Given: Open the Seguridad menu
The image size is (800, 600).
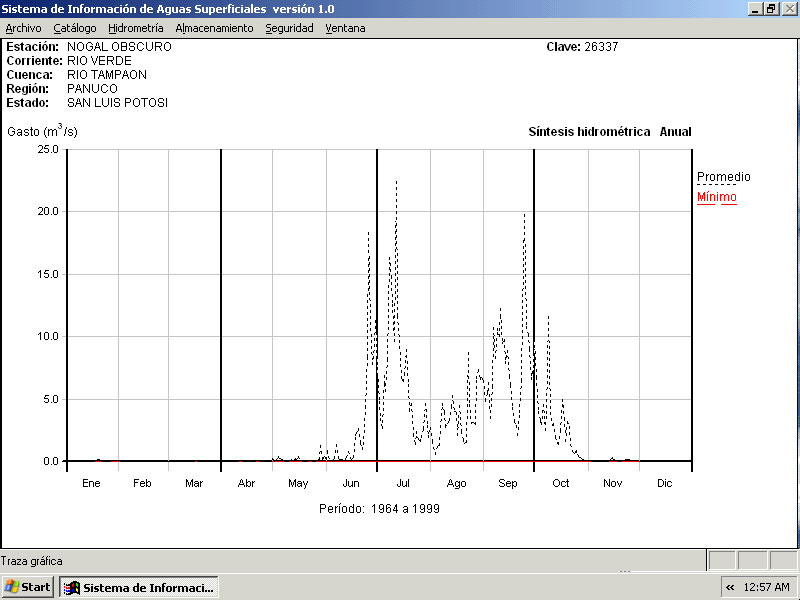Looking at the screenshot, I should click(x=289, y=28).
